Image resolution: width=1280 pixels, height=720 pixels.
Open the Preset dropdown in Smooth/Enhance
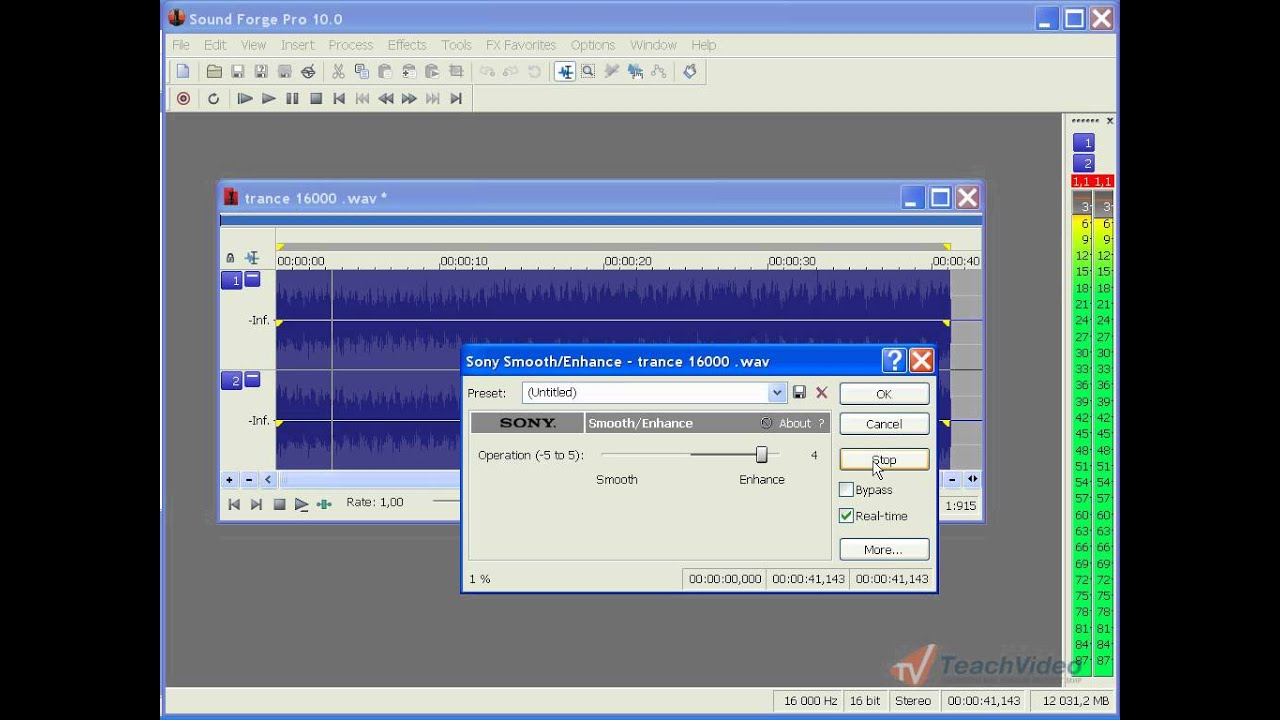coord(776,393)
